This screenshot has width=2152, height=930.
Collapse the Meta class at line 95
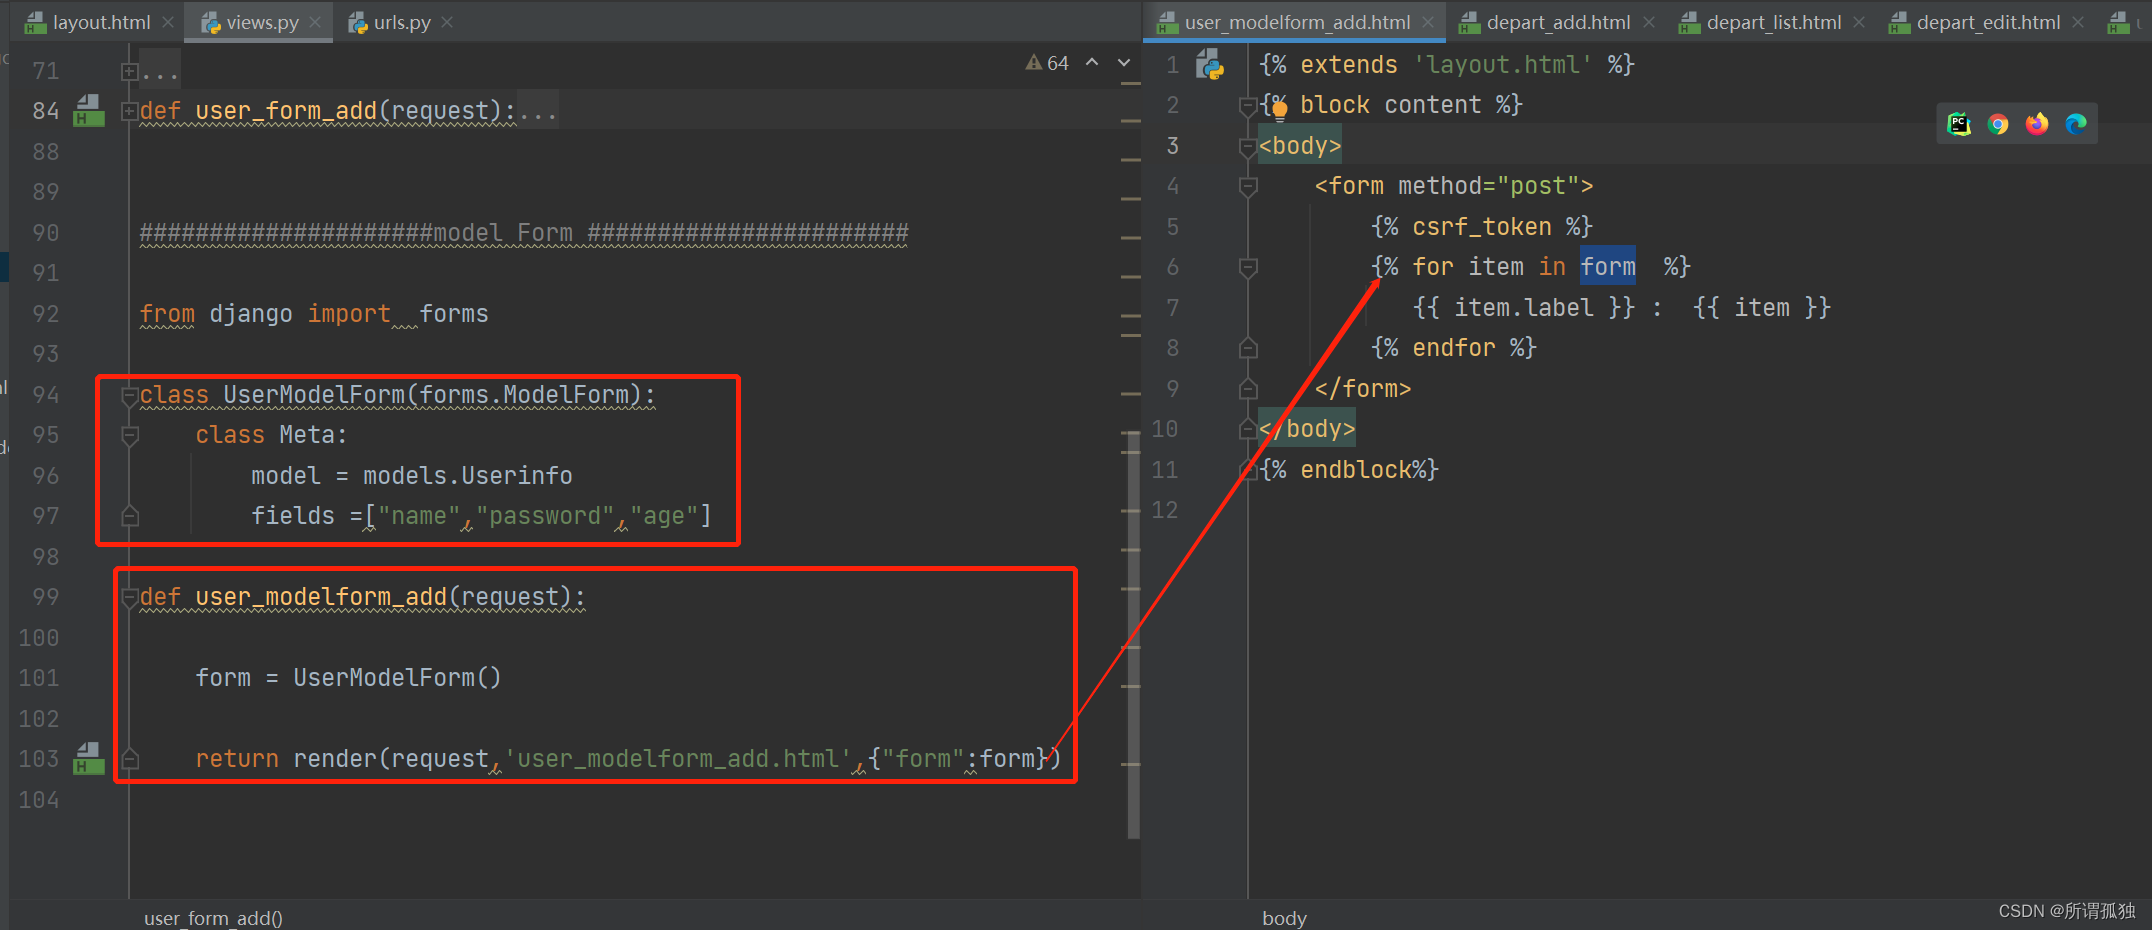[x=129, y=436]
